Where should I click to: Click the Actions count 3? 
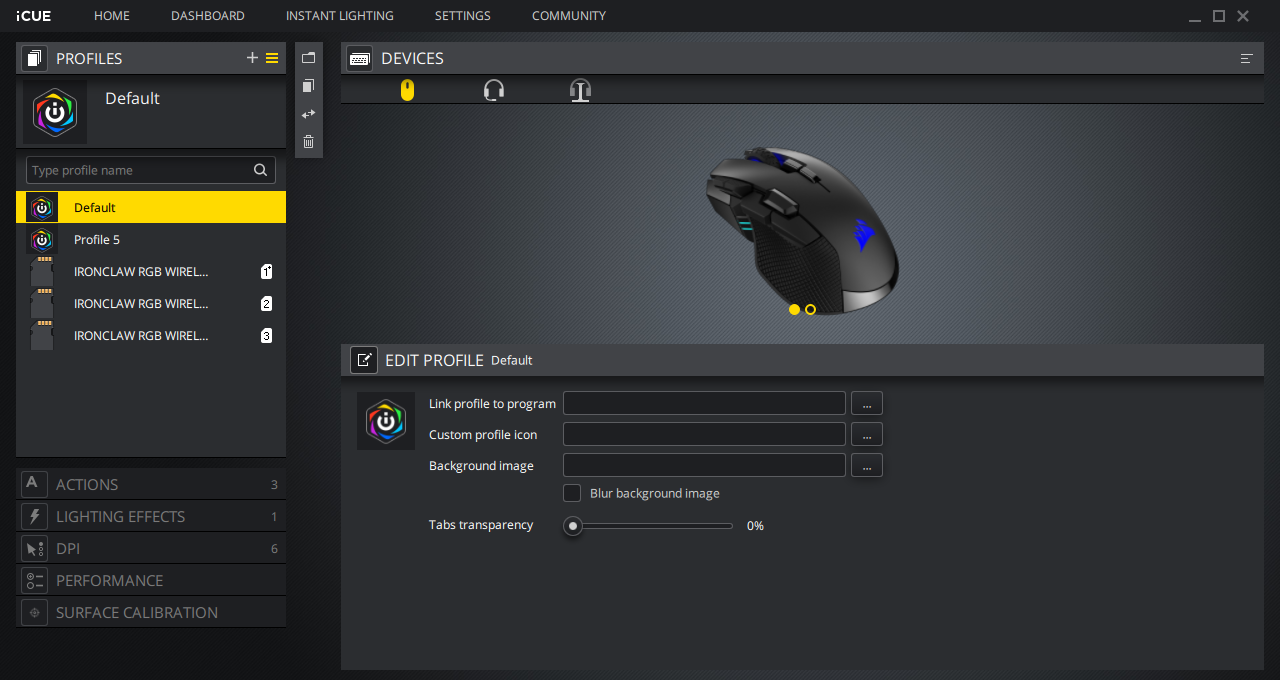[x=274, y=485]
